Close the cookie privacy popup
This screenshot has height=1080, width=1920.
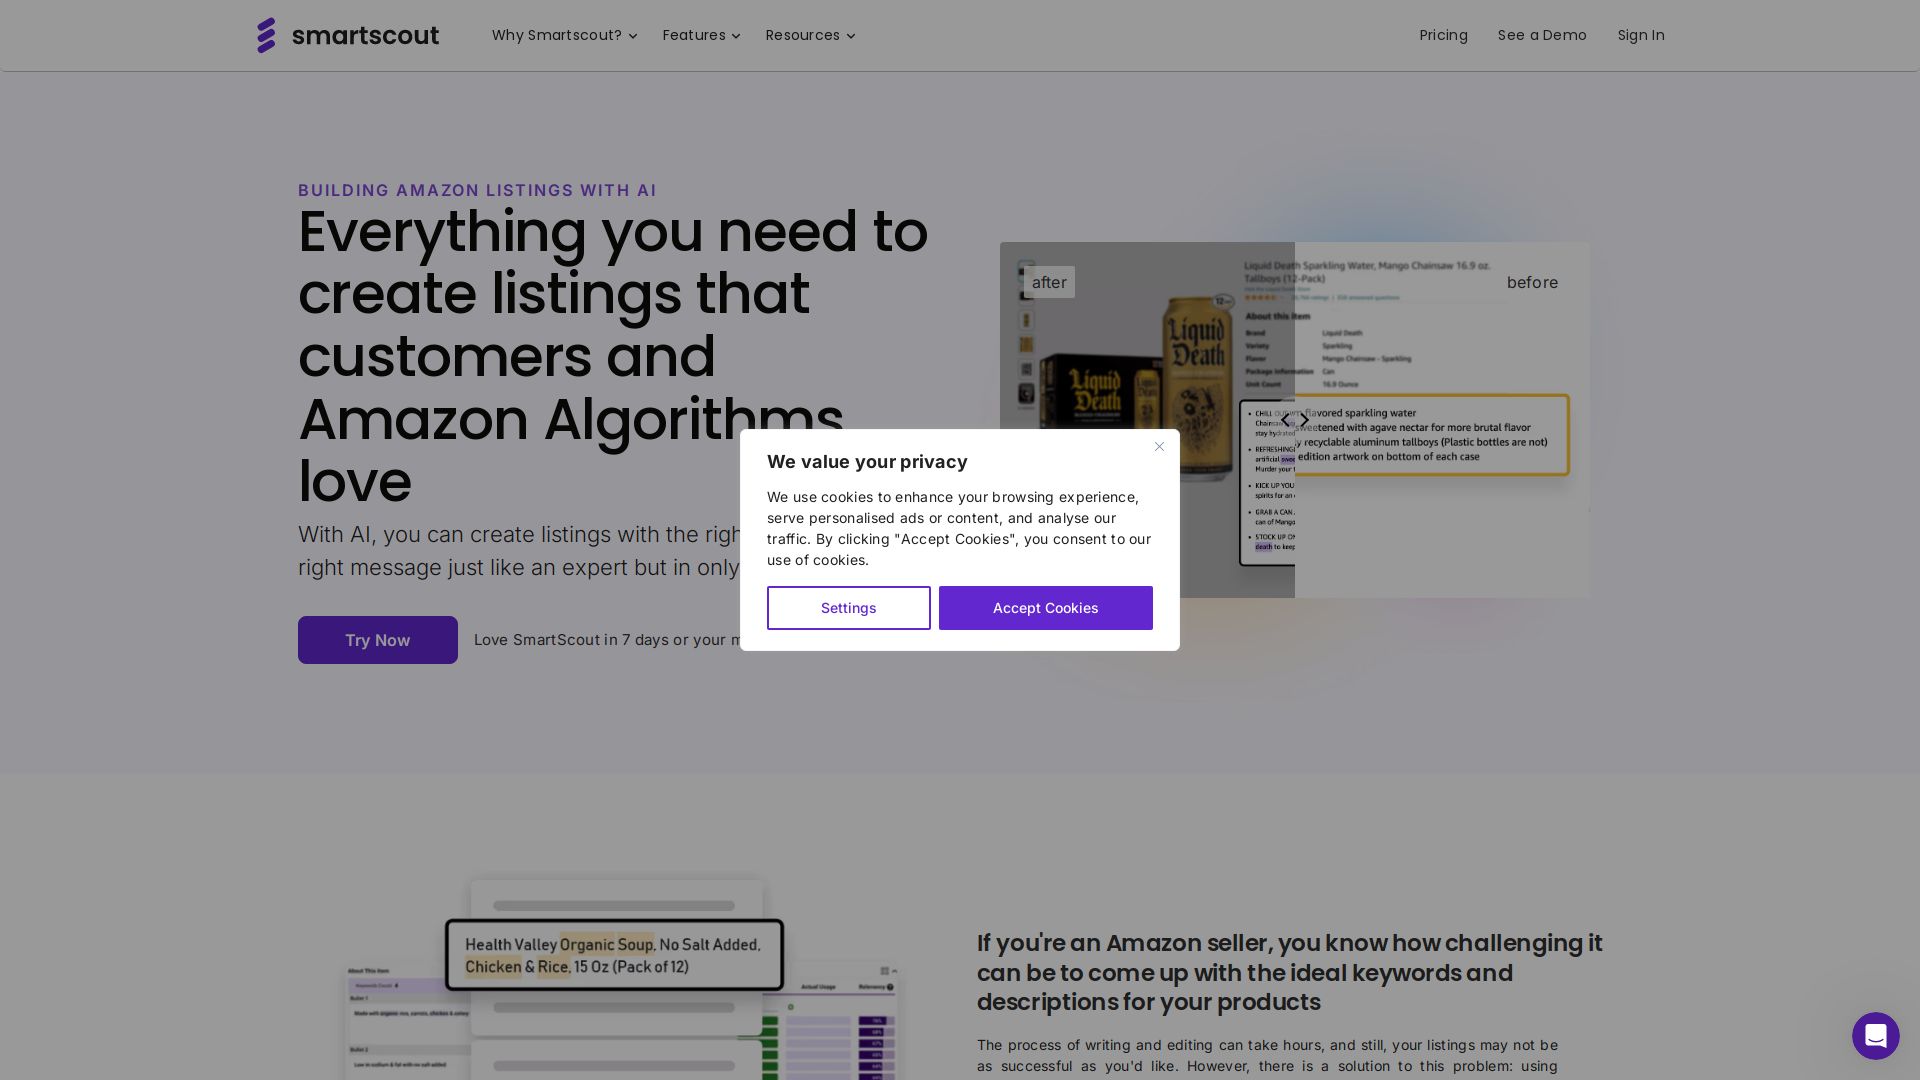(x=1159, y=447)
